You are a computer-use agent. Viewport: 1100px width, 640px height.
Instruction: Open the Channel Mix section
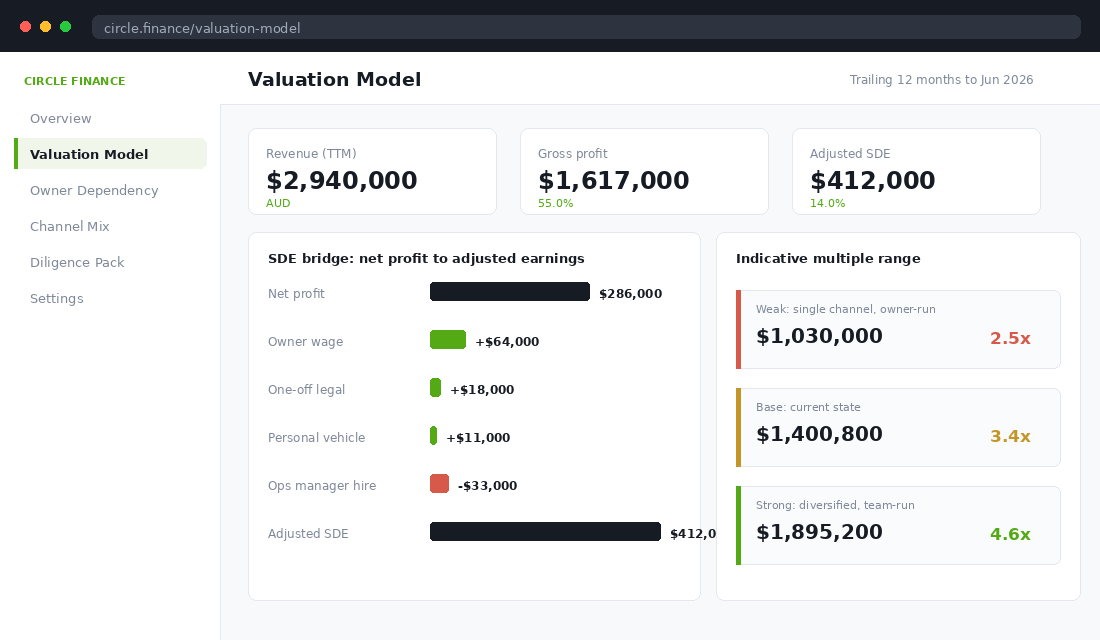[x=110, y=226]
